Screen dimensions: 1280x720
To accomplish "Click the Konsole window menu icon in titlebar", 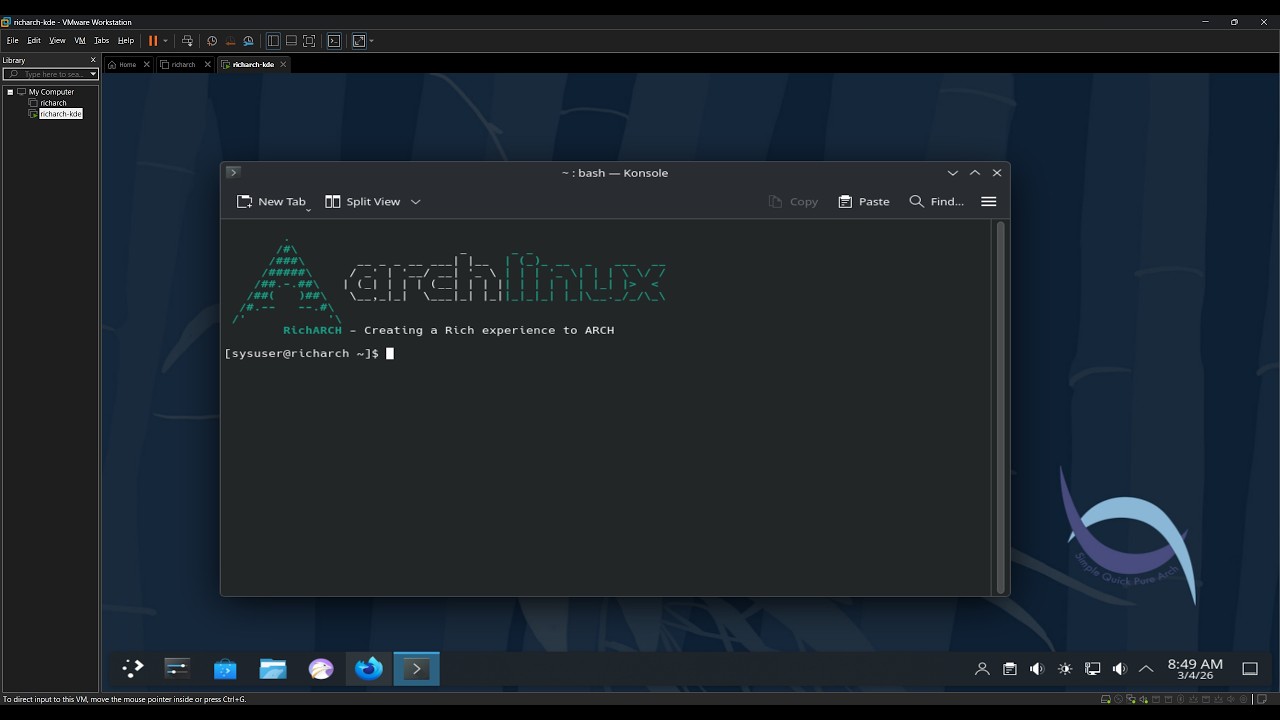I will 233,172.
